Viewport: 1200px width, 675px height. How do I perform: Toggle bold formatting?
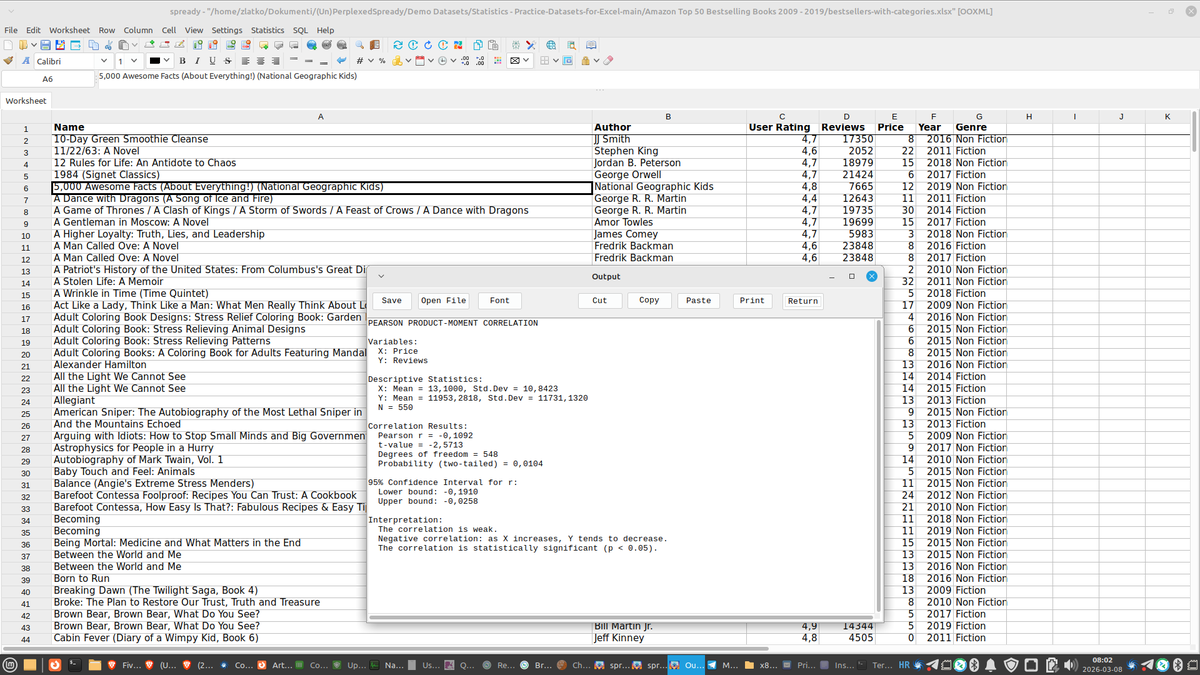coord(182,61)
